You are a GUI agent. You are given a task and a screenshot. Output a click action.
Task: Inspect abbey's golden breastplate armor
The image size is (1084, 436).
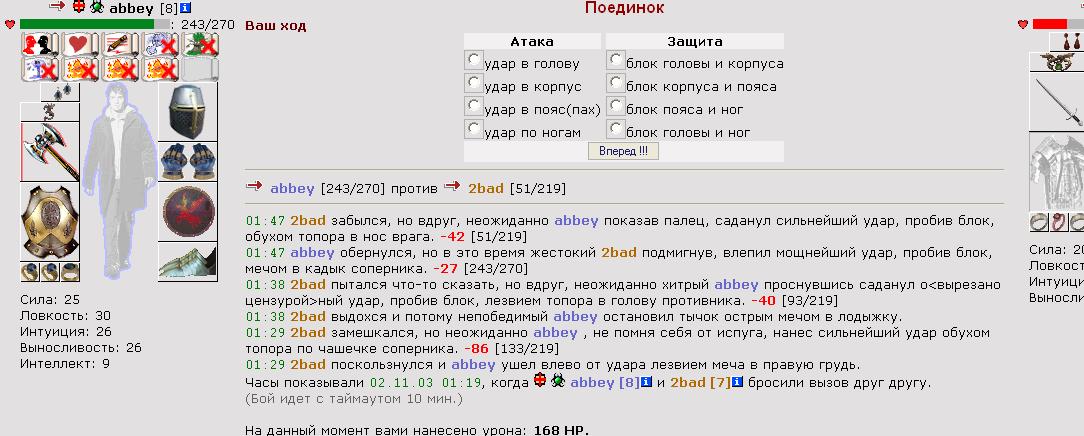pos(50,222)
